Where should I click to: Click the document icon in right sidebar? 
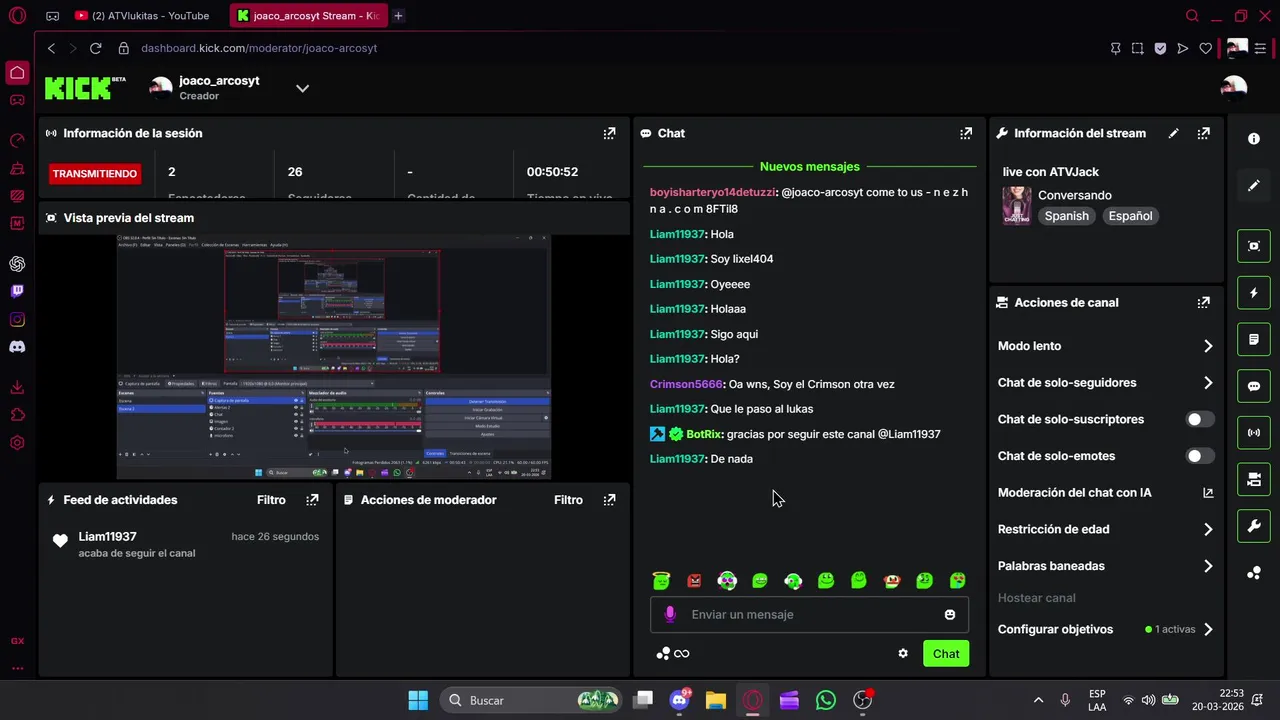[x=1254, y=340]
